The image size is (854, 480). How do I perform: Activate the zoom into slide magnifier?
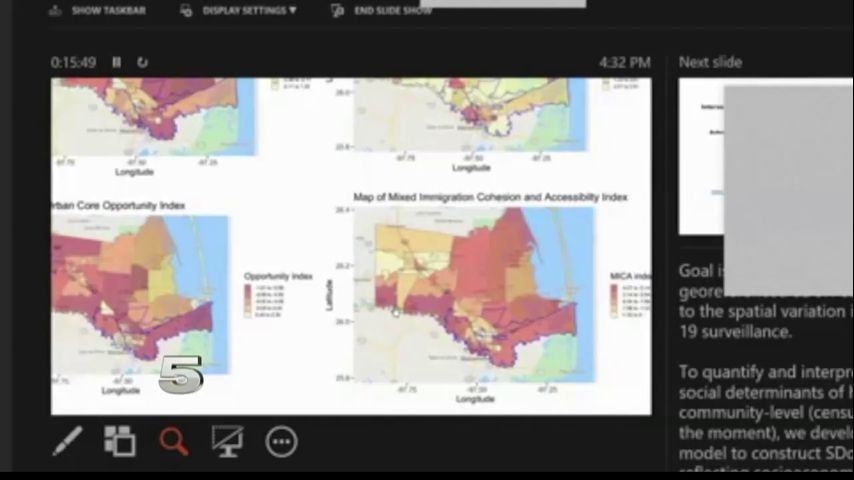pyautogui.click(x=174, y=441)
